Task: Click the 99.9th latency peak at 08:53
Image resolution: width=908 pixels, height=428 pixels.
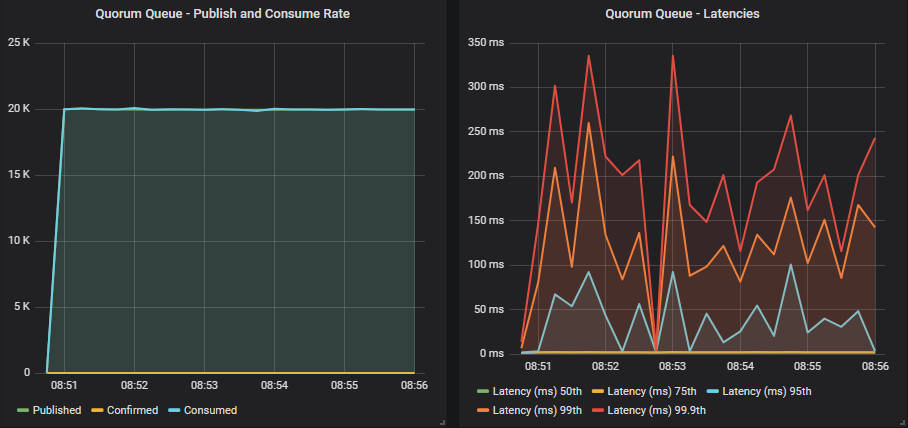Action: click(673, 56)
